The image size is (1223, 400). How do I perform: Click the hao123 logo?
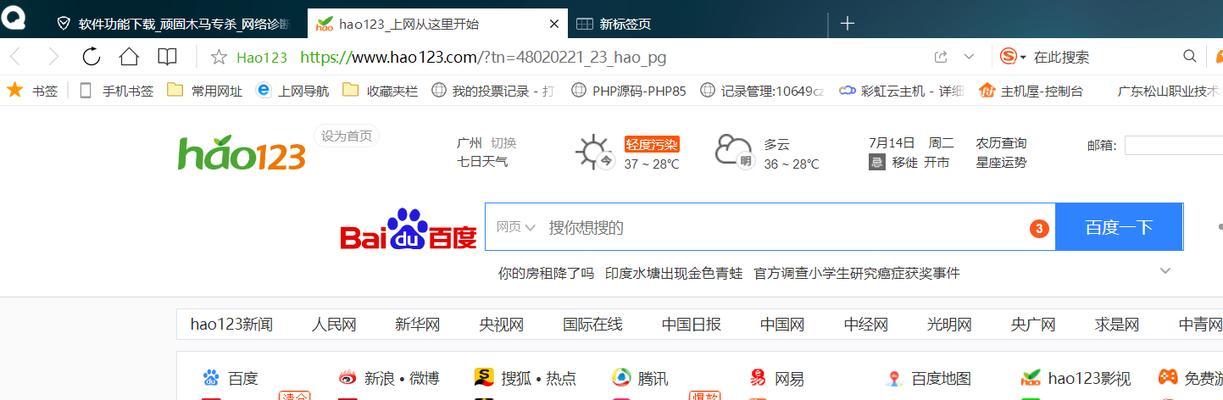pyautogui.click(x=241, y=152)
